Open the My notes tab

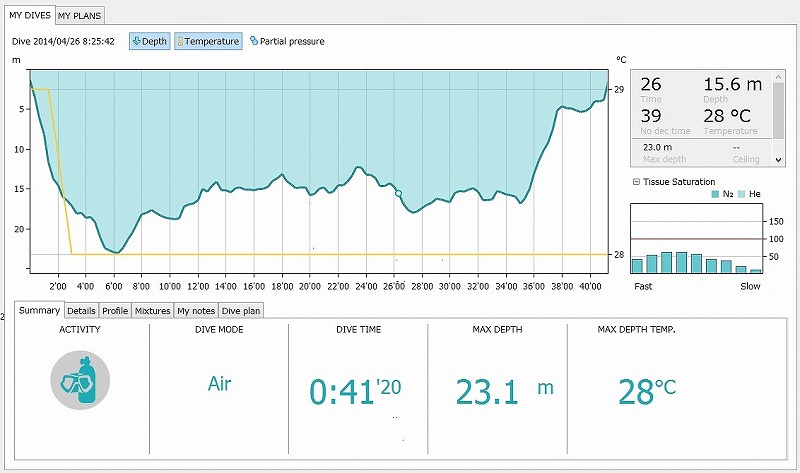pyautogui.click(x=195, y=311)
